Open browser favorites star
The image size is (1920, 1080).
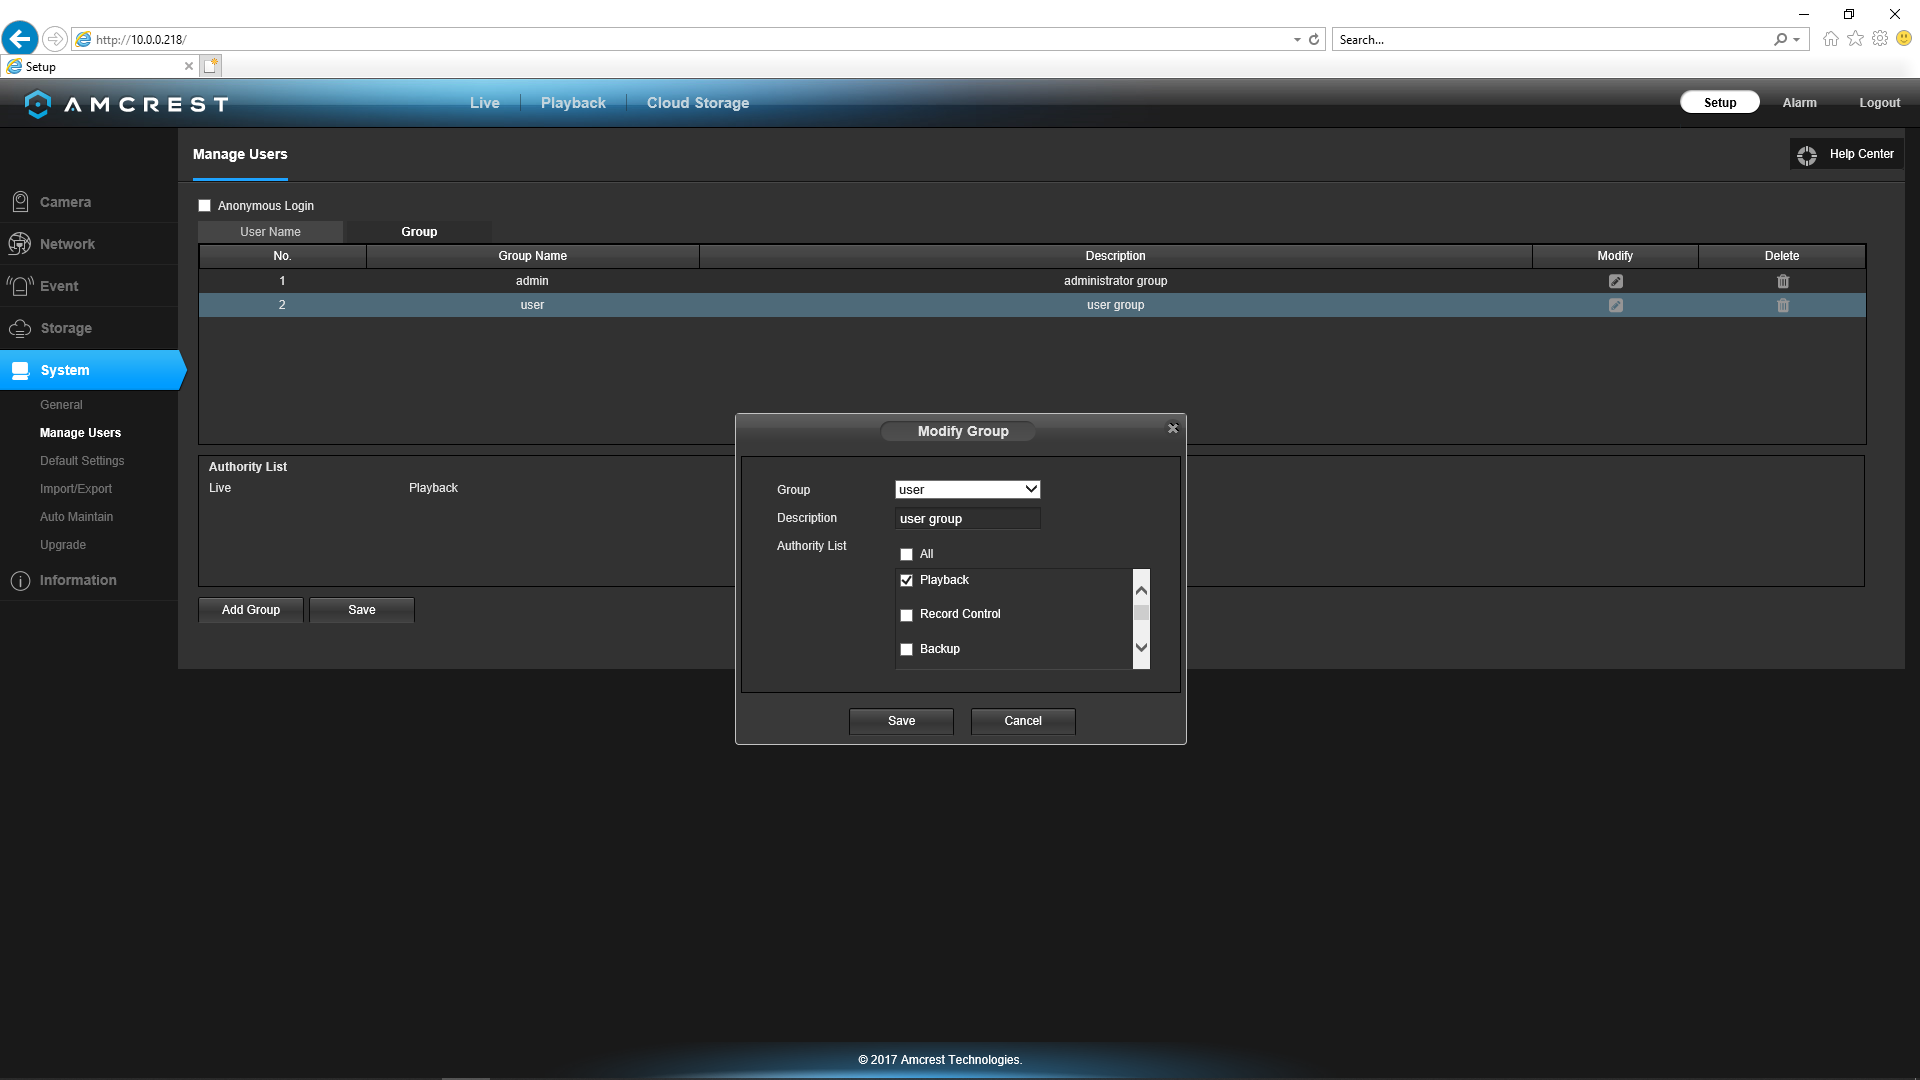click(1855, 39)
